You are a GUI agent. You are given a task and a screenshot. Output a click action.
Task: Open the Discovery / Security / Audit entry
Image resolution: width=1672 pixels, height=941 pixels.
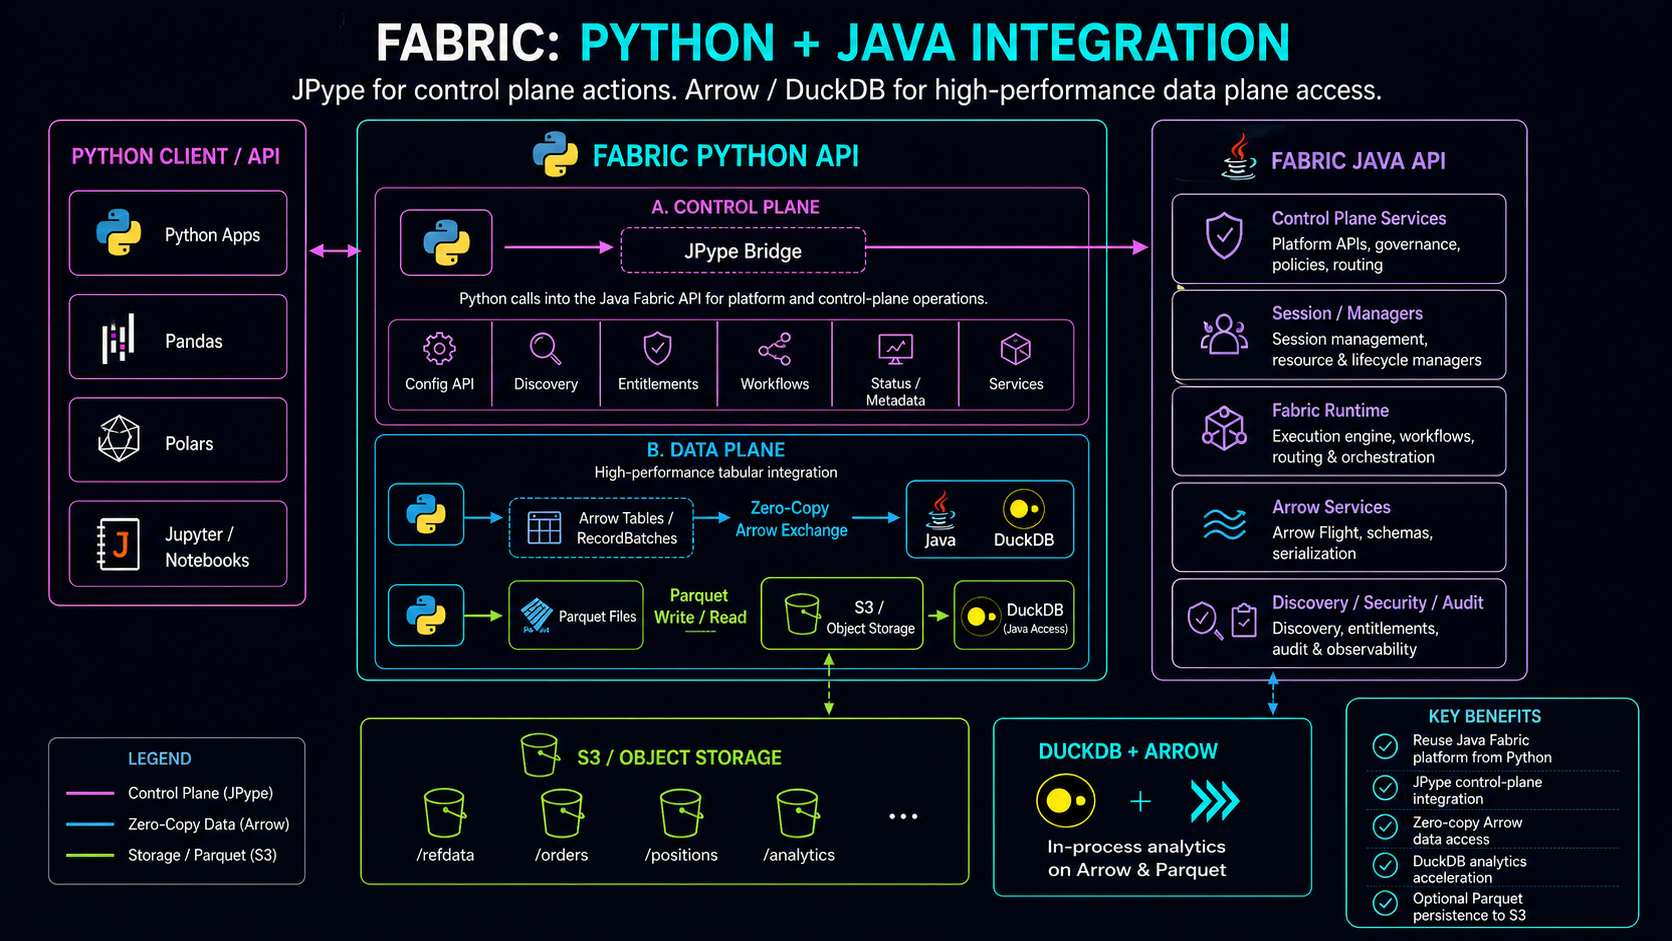[1339, 624]
